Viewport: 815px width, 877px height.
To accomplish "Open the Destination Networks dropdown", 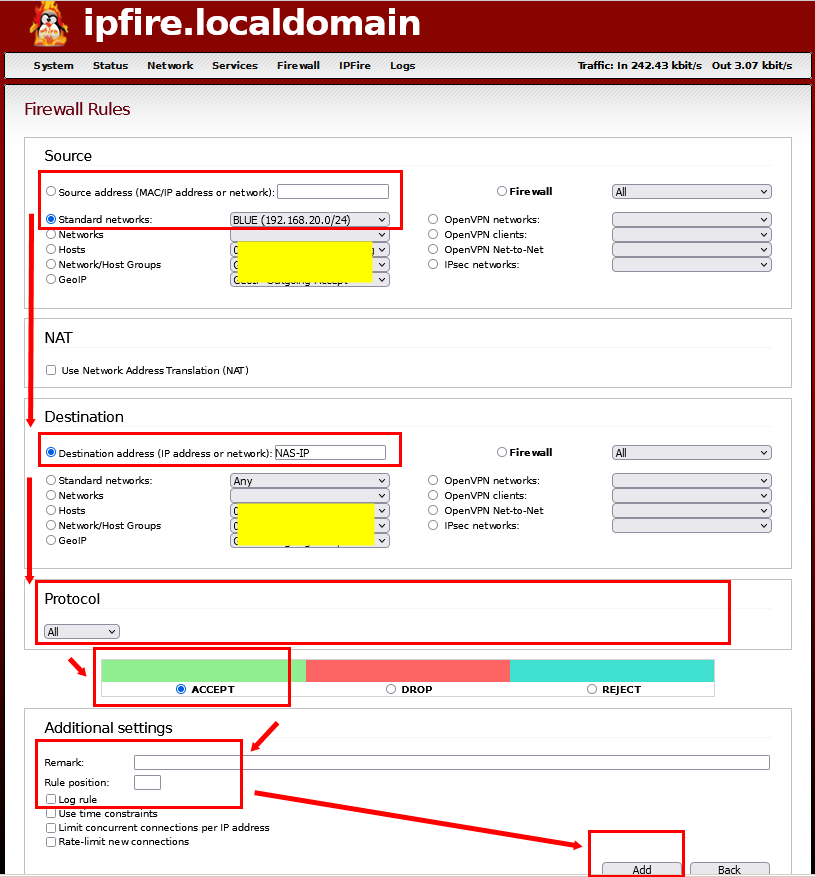I will click(309, 496).
